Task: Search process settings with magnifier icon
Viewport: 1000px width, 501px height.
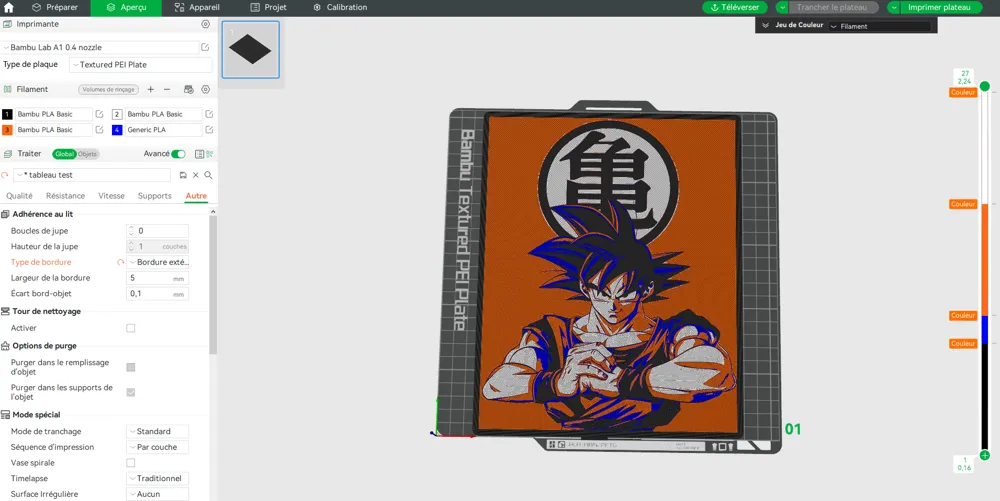Action: click(x=208, y=175)
